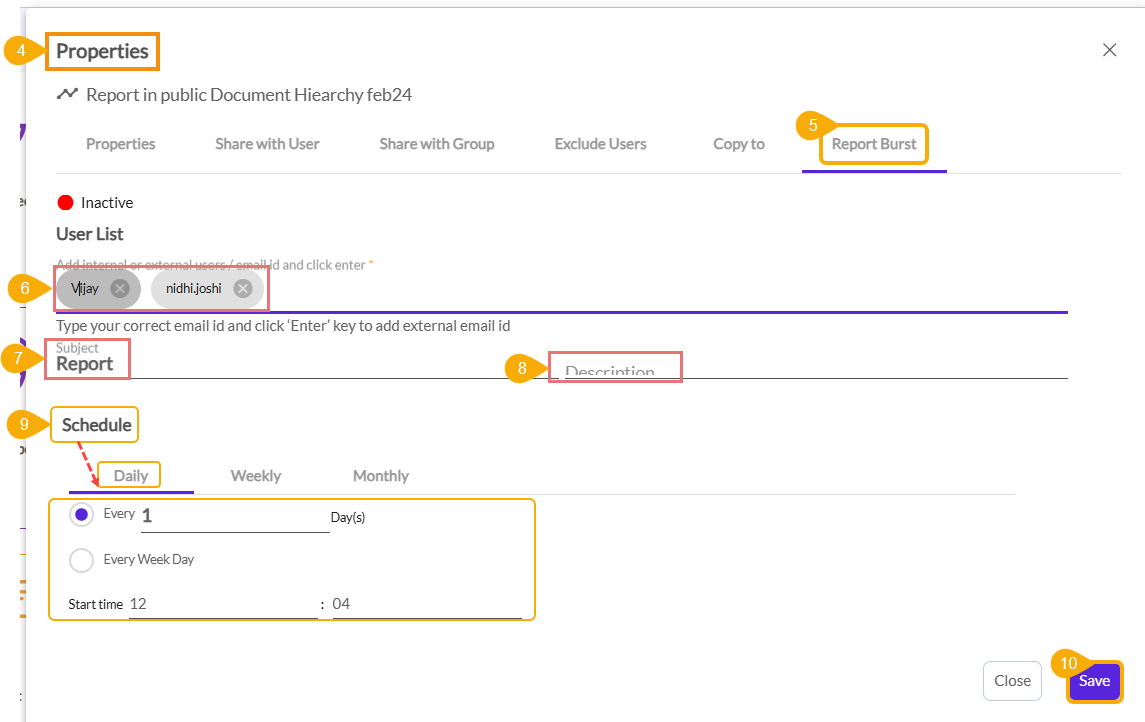Click the Start time hour field
Viewport: 1145px width, 722px height.
(x=222, y=604)
